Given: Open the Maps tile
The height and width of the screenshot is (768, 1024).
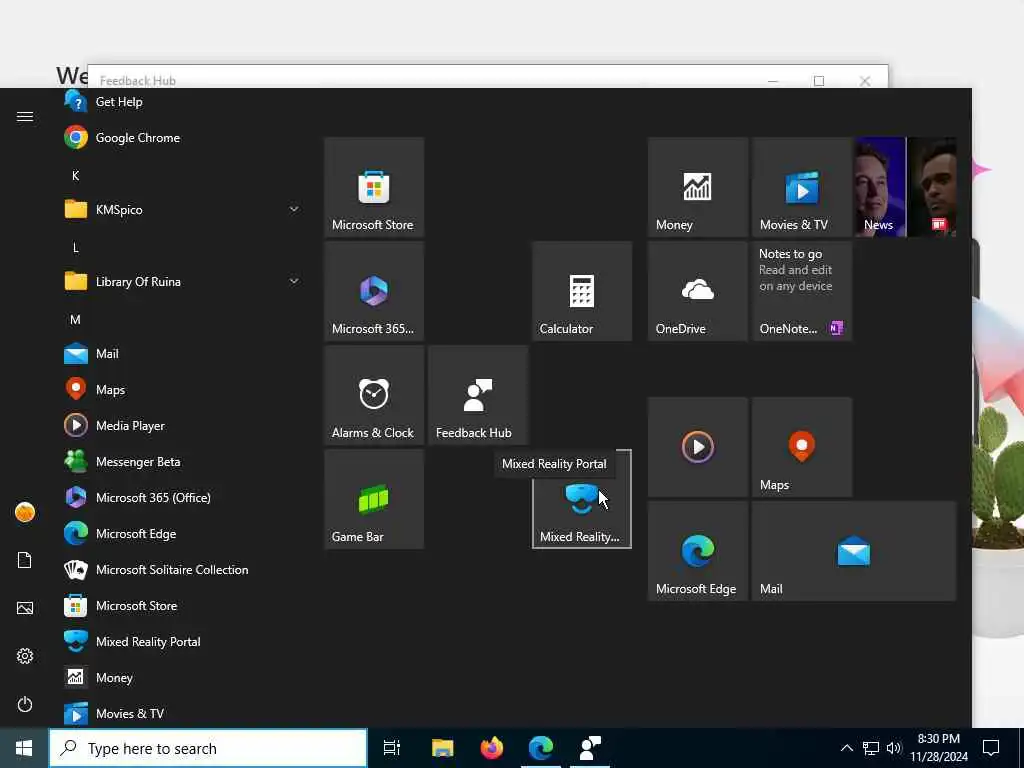Looking at the screenshot, I should point(802,447).
